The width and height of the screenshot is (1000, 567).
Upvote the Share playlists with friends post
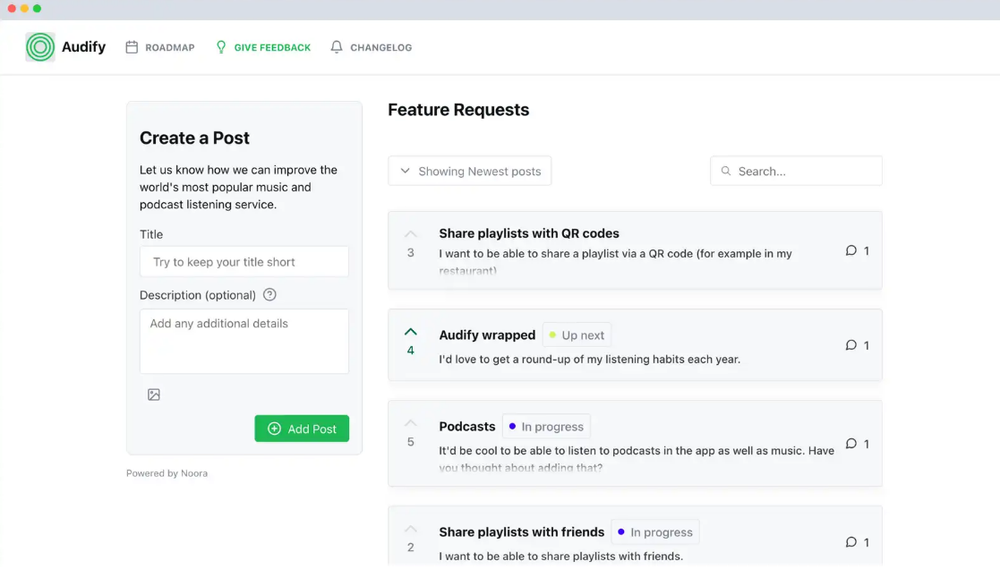(x=410, y=529)
